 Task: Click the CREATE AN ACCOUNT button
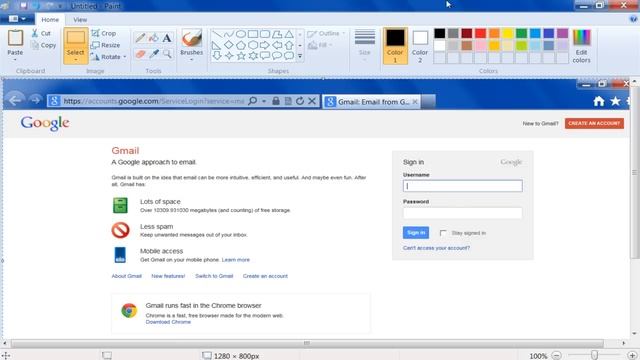click(594, 123)
